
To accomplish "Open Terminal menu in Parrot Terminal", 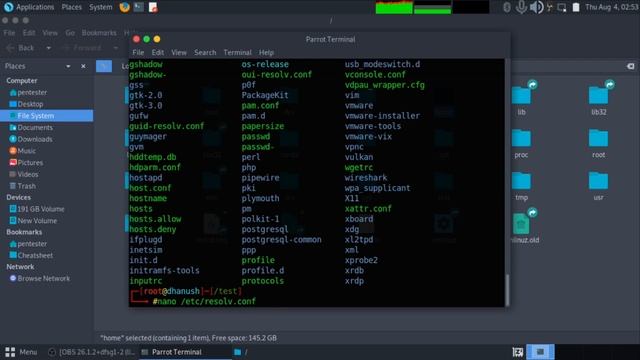I will pos(237,52).
